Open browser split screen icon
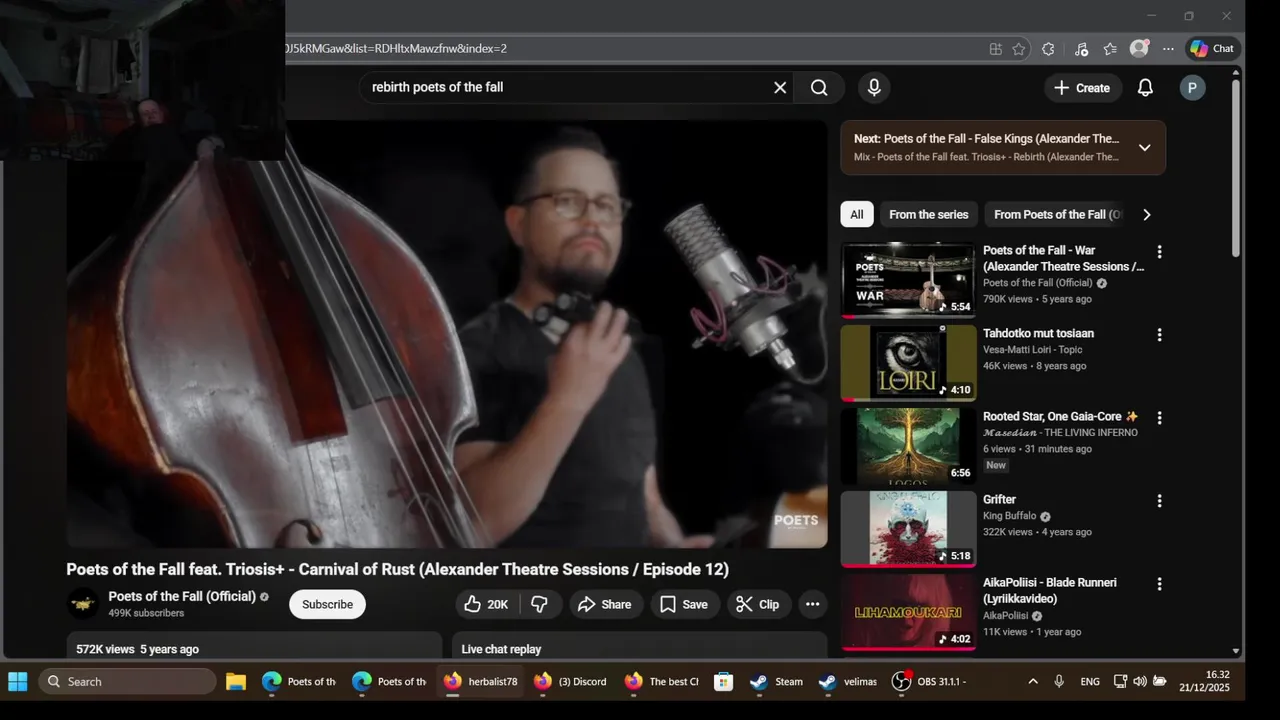 995,48
